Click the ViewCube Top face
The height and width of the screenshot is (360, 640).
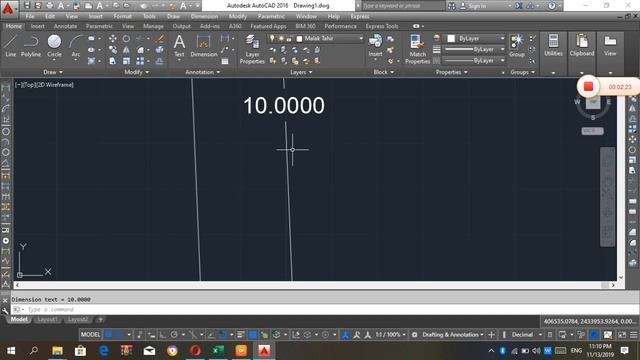coord(593,102)
